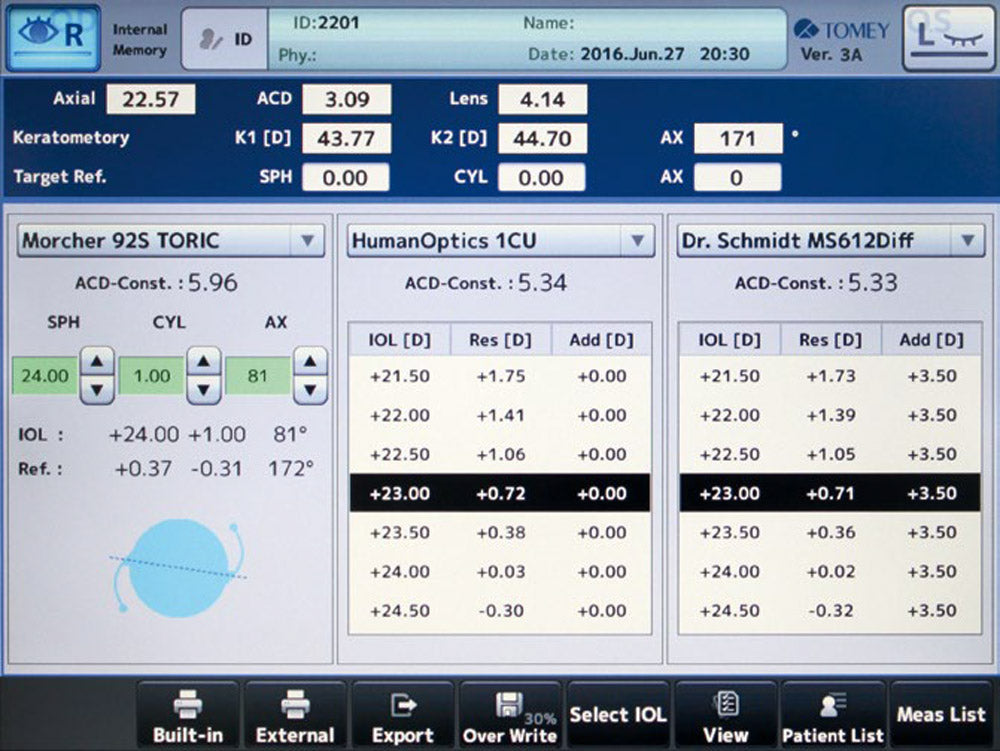Save using Over Write button

point(510,717)
